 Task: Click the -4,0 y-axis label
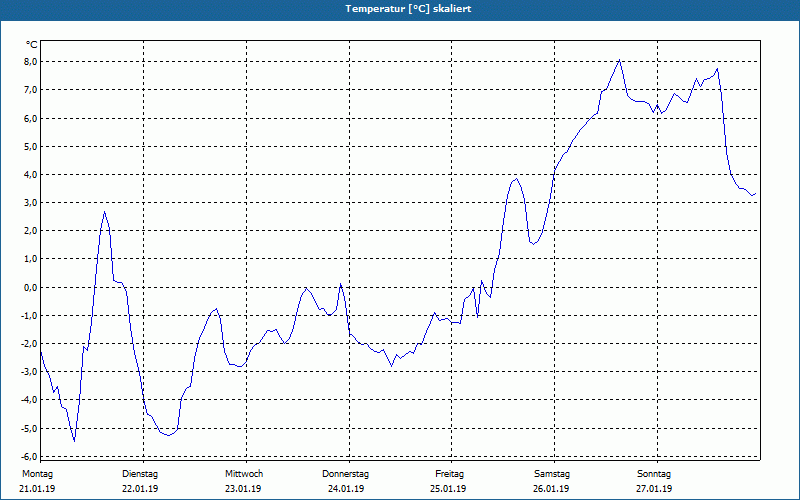(30, 399)
